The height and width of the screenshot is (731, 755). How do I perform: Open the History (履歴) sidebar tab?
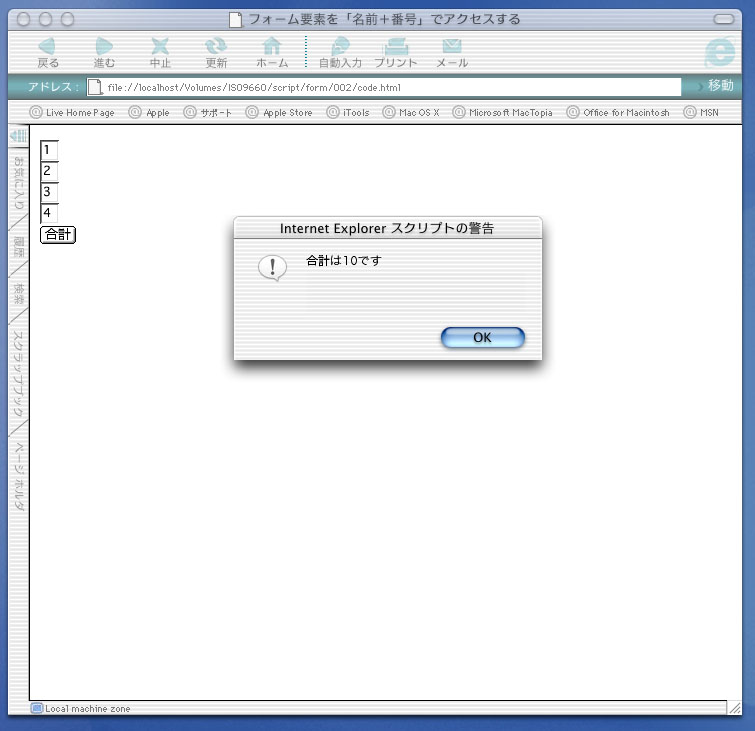point(18,247)
